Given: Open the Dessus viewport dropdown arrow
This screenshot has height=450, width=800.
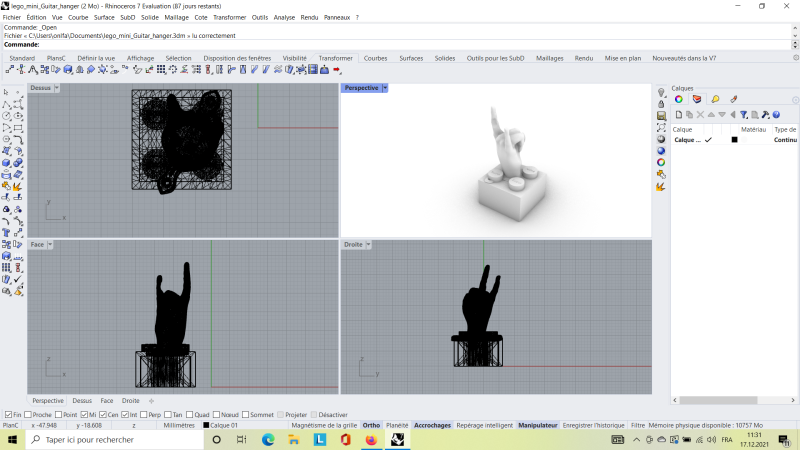Looking at the screenshot, I should click(57, 88).
